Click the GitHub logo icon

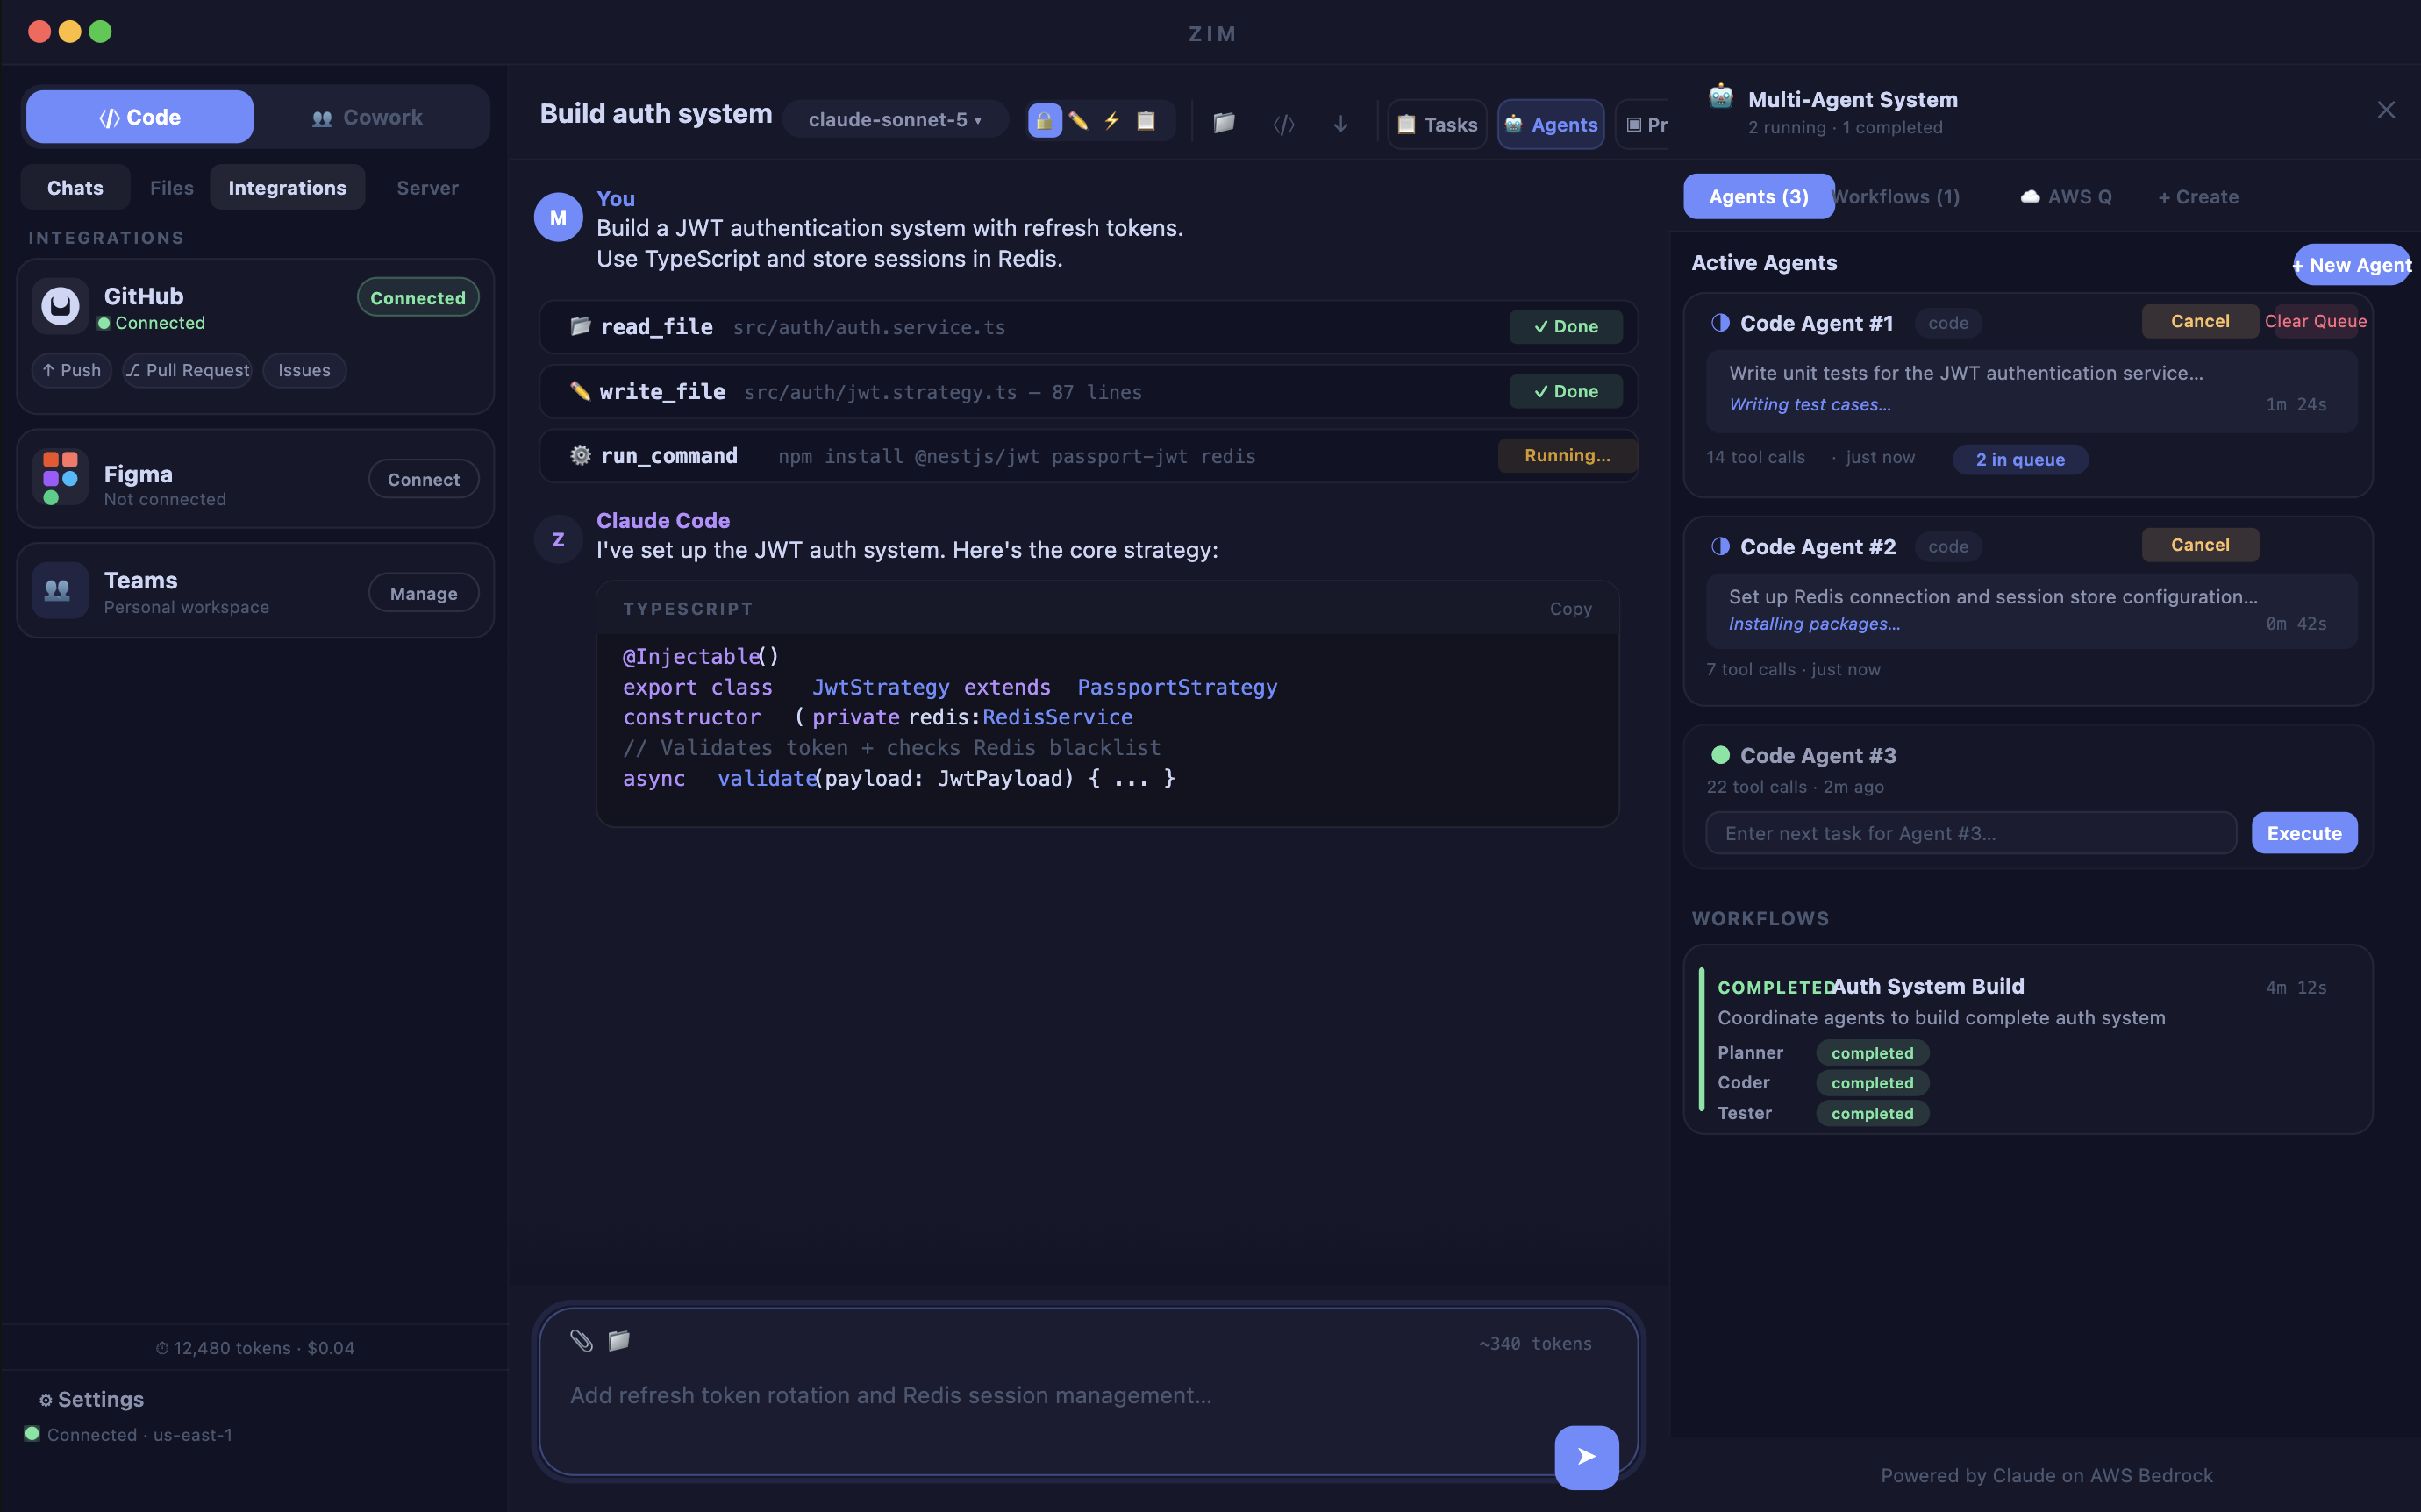[60, 306]
